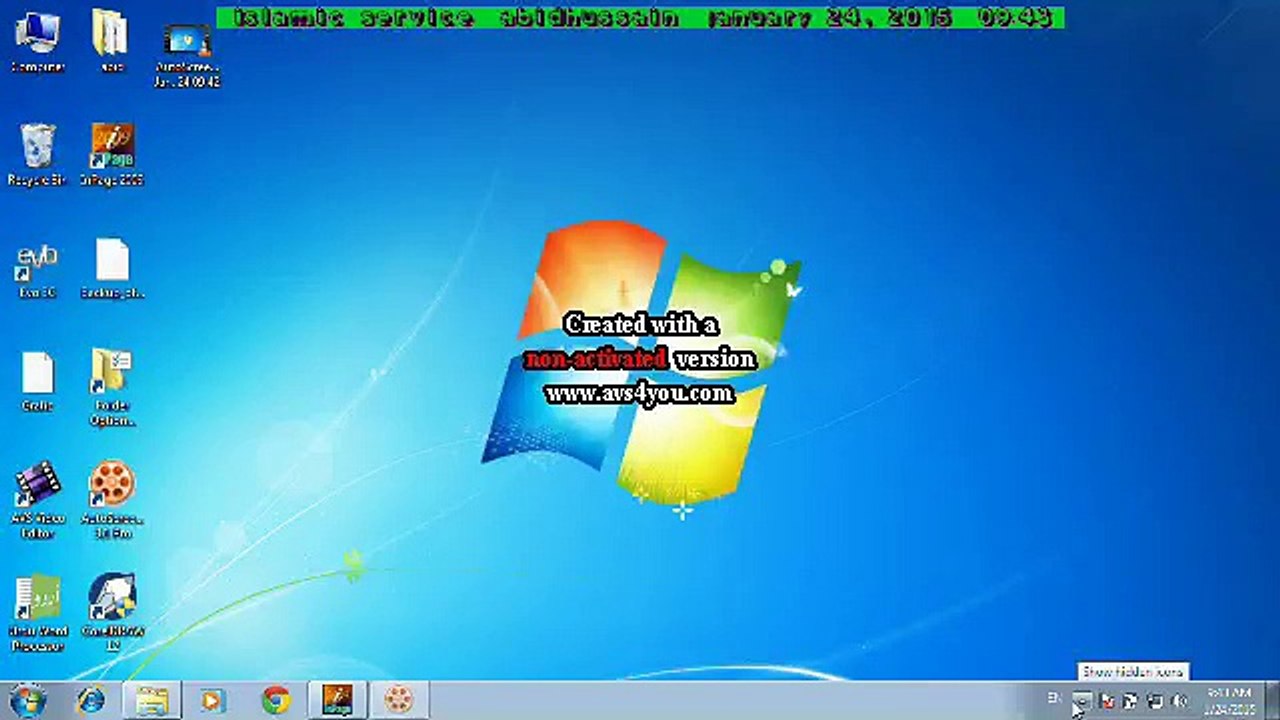This screenshot has height=720, width=1280.
Task: Select the evb shortcut on the desktop
Action: pos(37,269)
